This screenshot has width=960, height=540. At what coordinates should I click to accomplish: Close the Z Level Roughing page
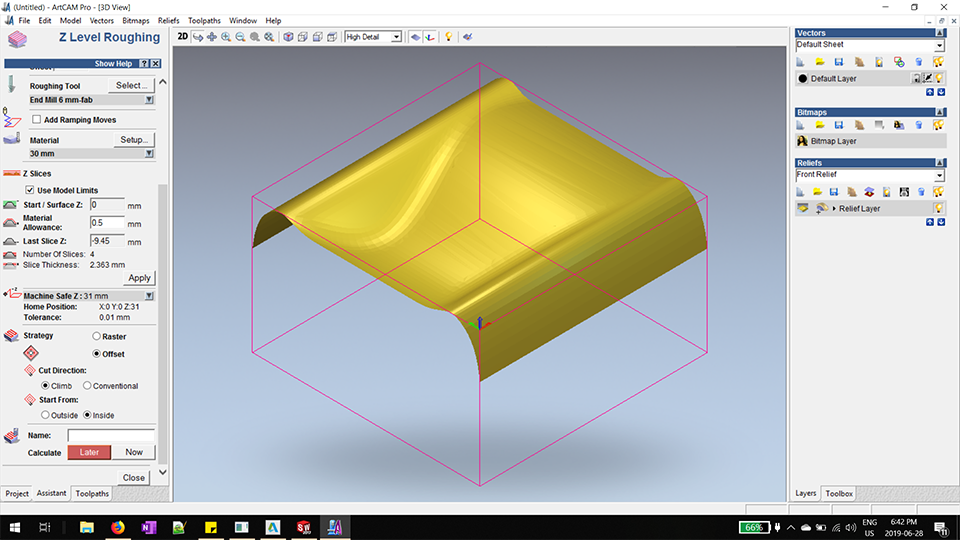(133, 478)
